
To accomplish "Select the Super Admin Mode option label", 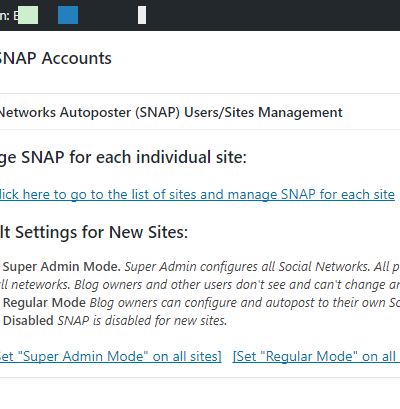I will (x=62, y=267).
